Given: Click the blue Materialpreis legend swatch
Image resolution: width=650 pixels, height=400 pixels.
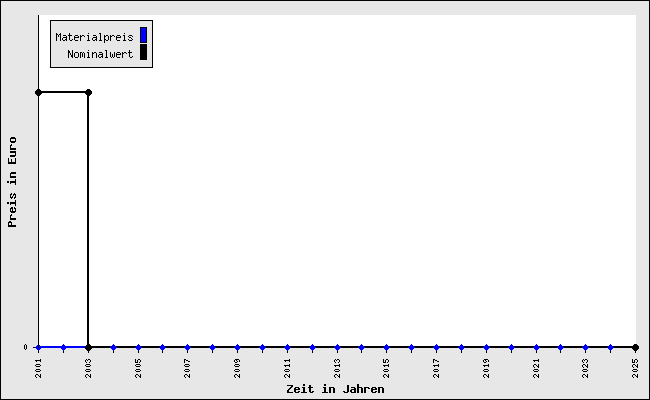Looking at the screenshot, I should click(144, 36).
